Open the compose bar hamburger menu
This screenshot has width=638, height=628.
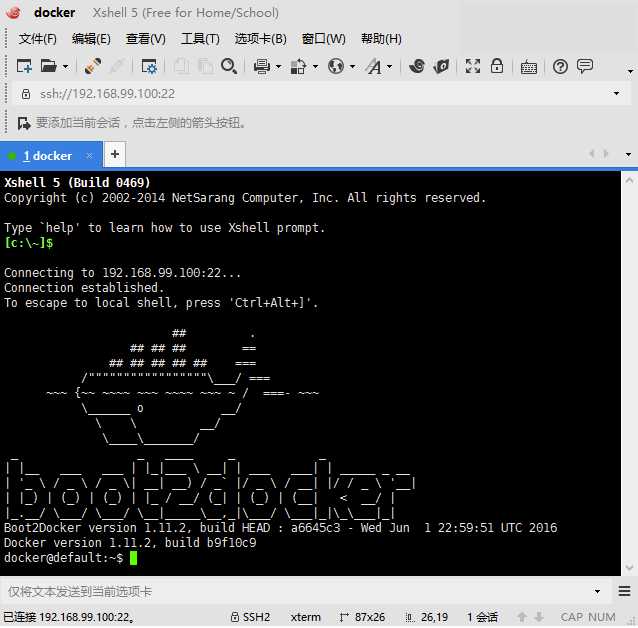tap(624, 591)
